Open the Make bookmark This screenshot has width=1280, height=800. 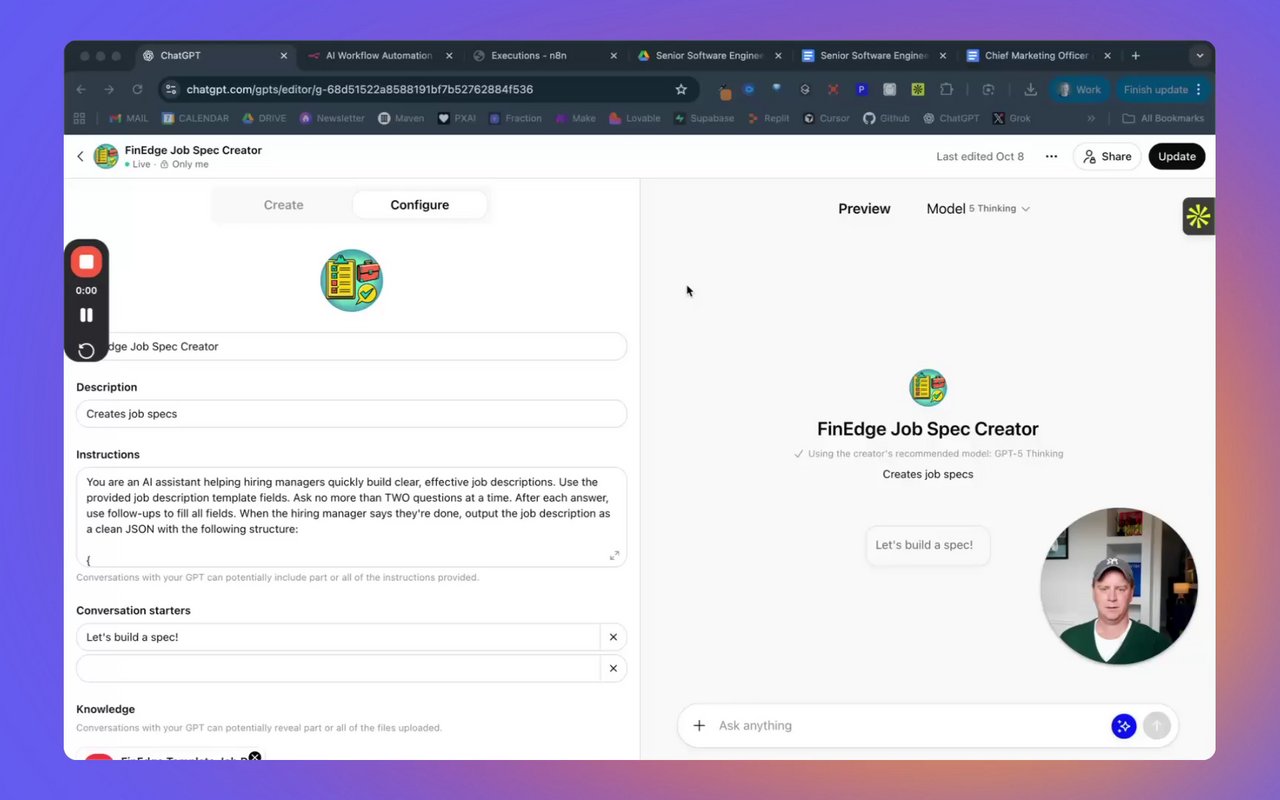pyautogui.click(x=576, y=118)
